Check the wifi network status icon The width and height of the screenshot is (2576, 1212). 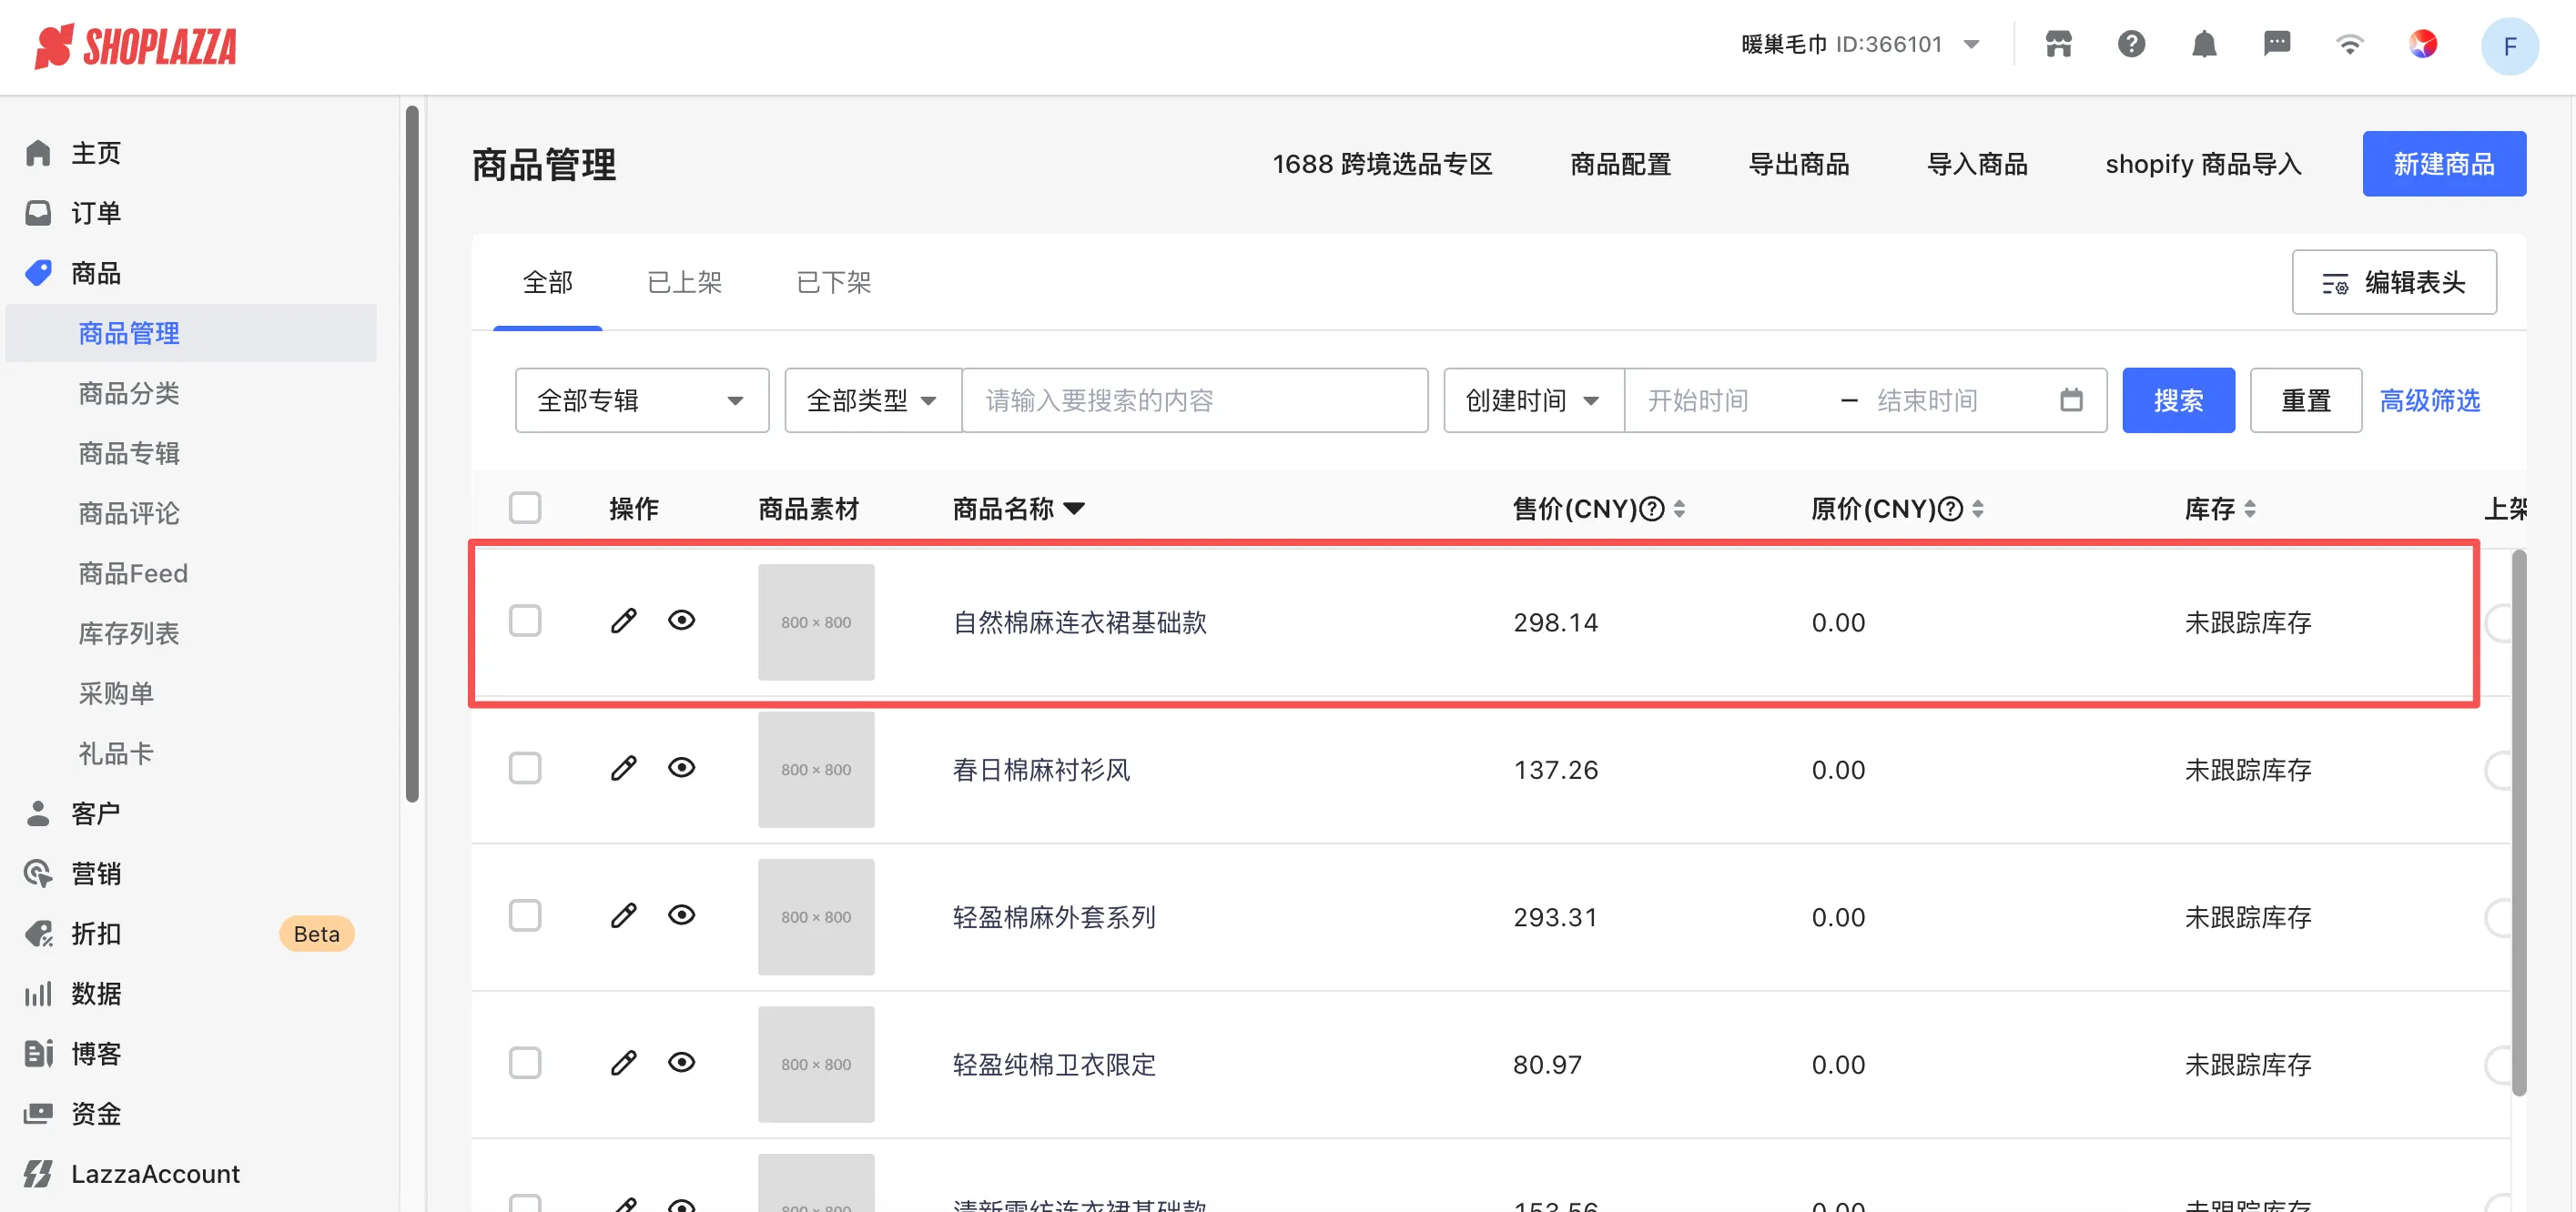coord(2349,44)
